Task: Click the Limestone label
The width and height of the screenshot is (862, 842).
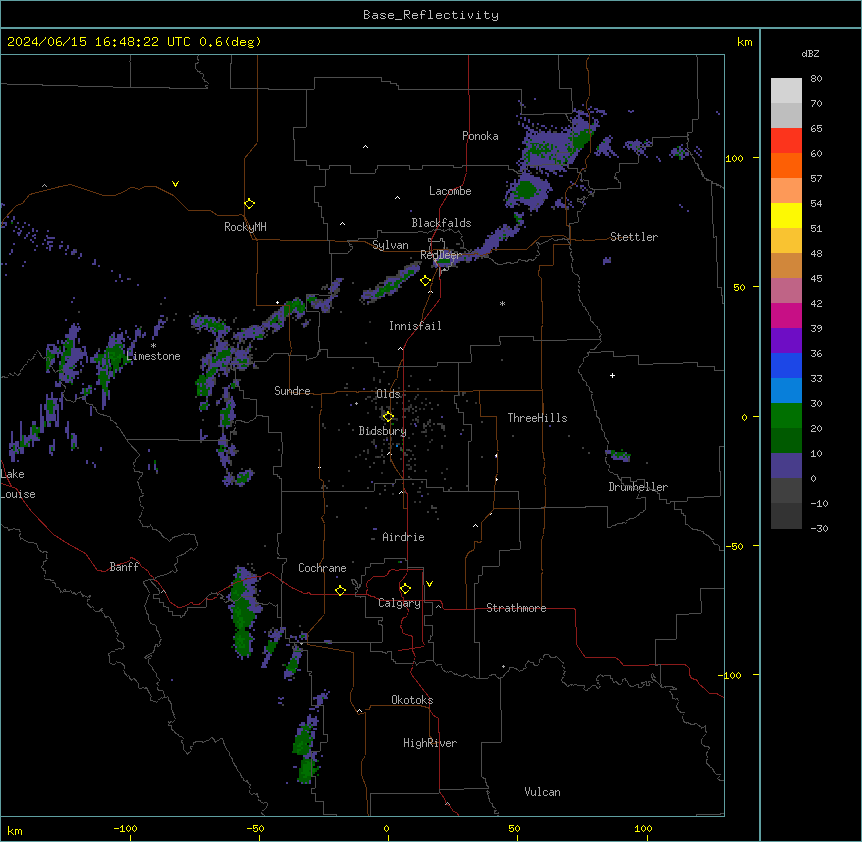Action: pyautogui.click(x=153, y=356)
